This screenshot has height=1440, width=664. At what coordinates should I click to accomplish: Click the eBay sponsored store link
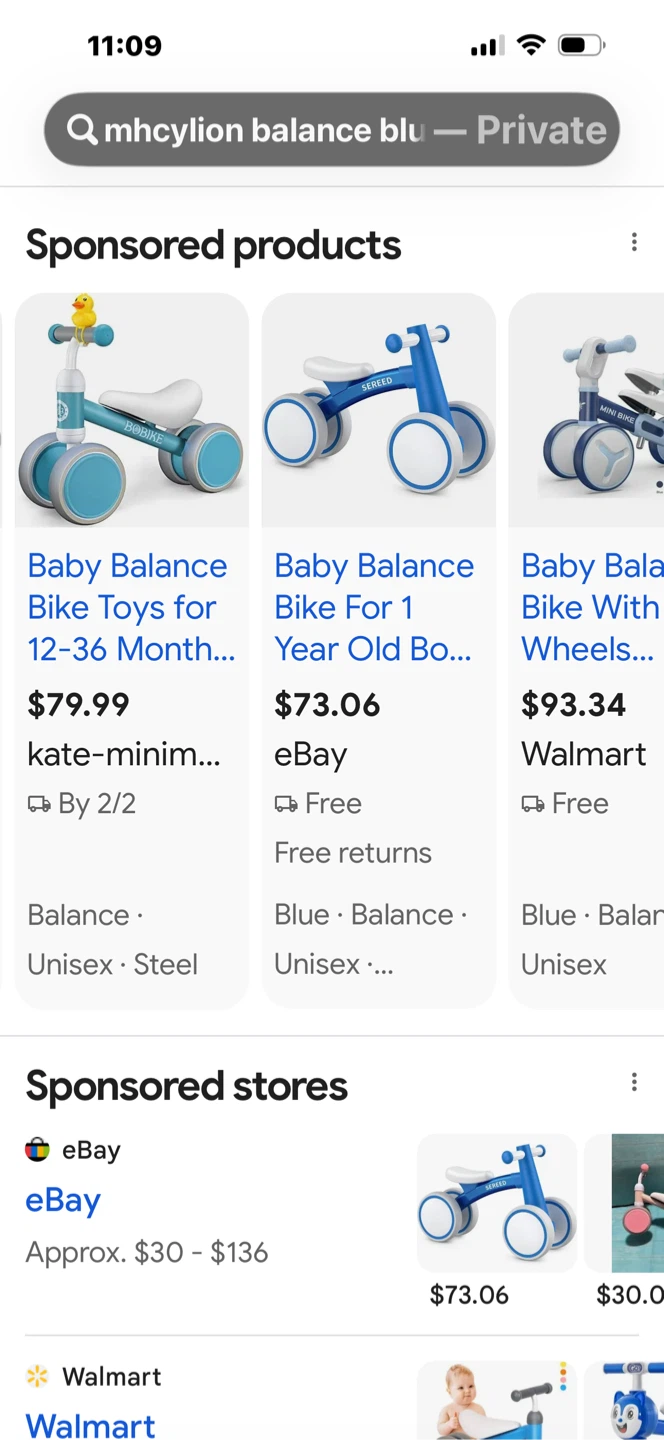[x=63, y=1200]
